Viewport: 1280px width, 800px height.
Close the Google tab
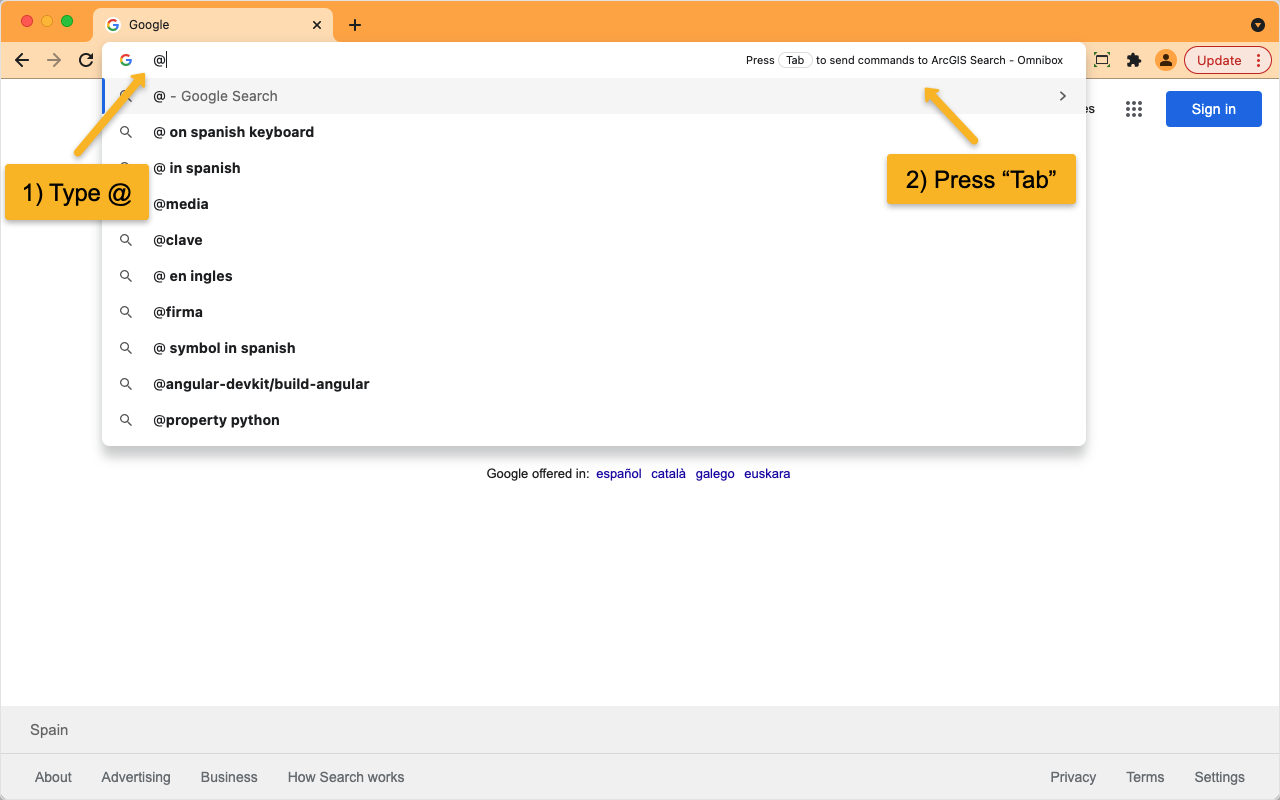click(317, 25)
